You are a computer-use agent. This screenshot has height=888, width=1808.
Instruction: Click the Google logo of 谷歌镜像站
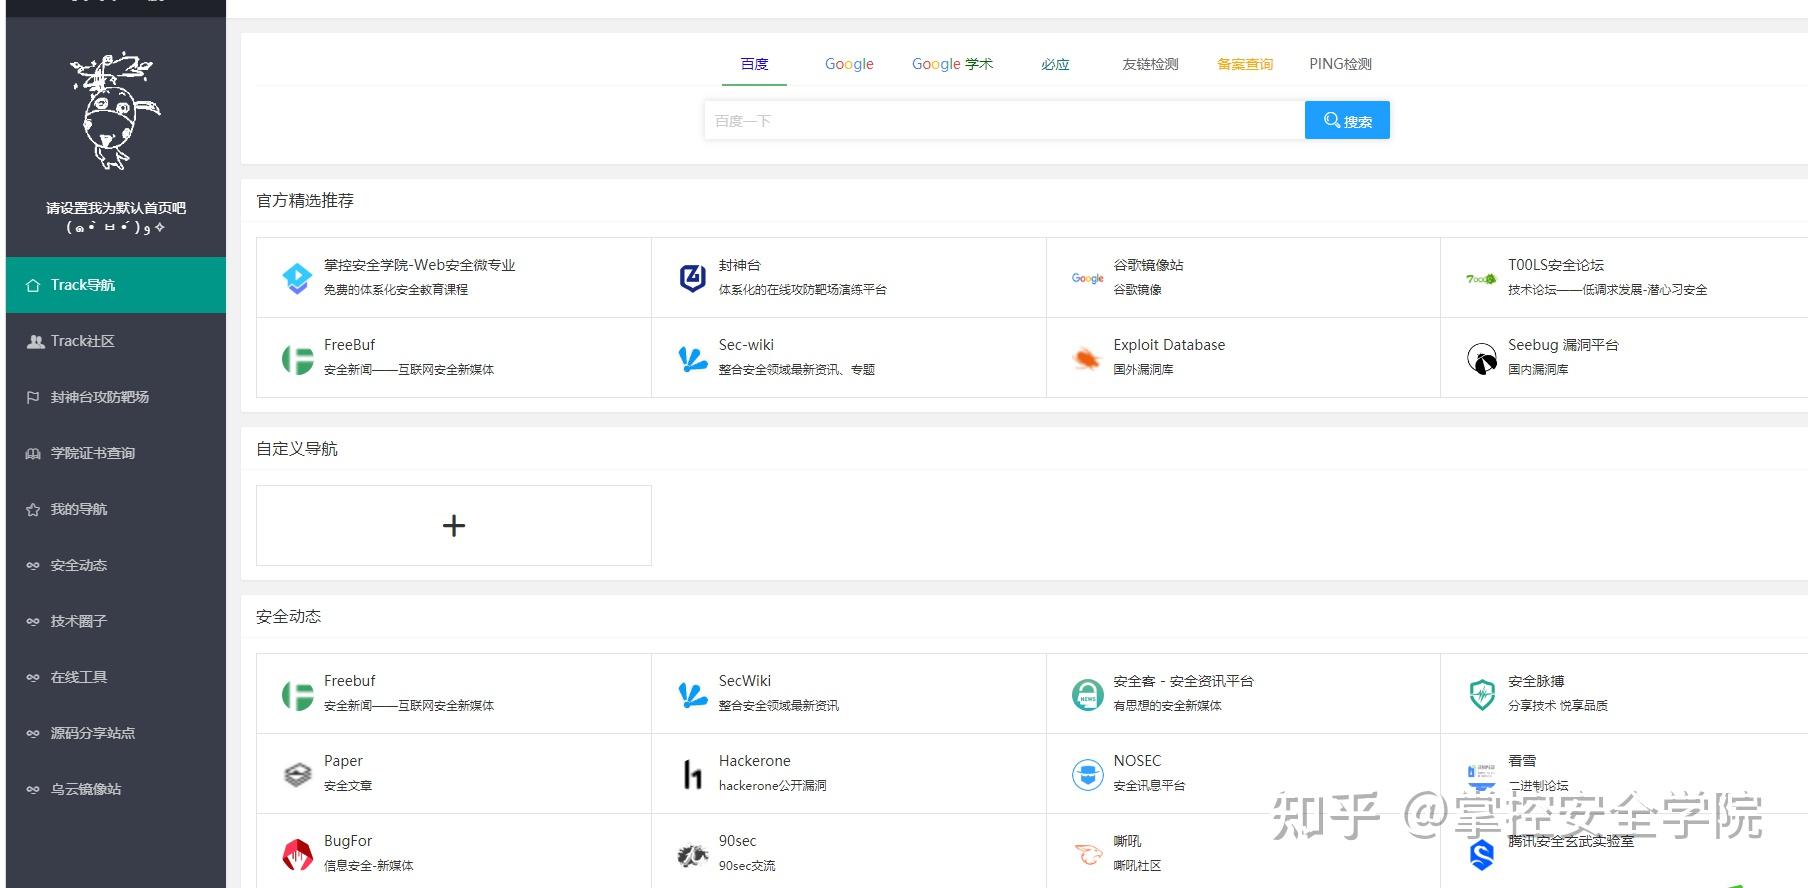tap(1087, 278)
